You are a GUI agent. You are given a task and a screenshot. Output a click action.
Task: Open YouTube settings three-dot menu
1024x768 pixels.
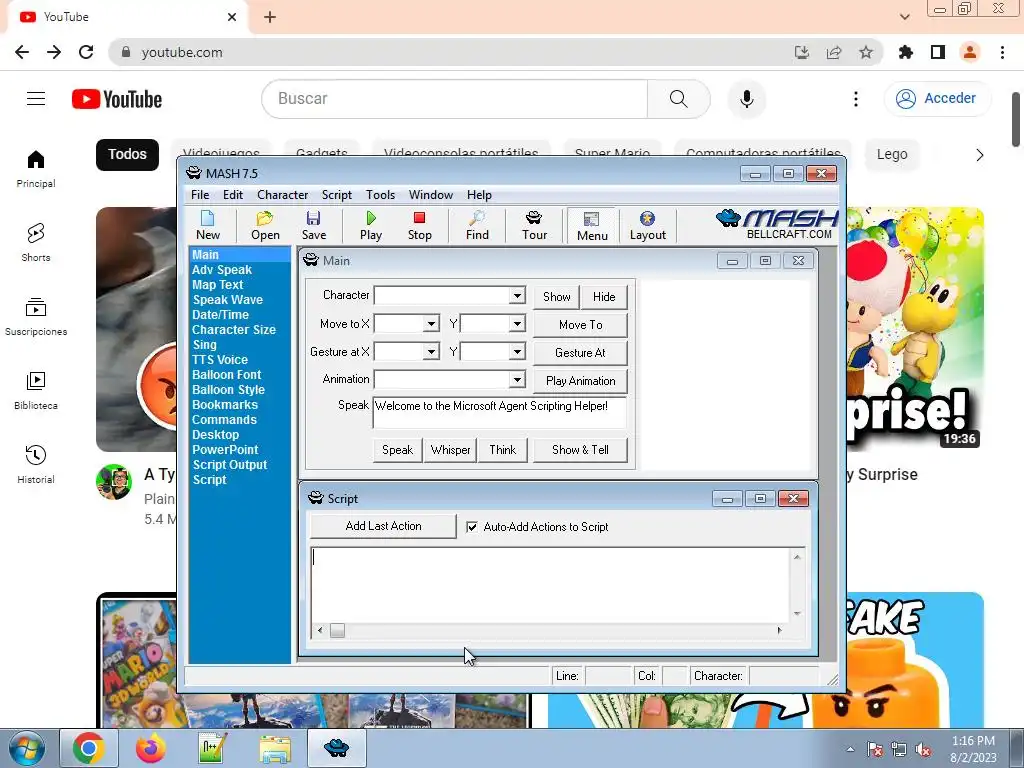click(x=856, y=99)
